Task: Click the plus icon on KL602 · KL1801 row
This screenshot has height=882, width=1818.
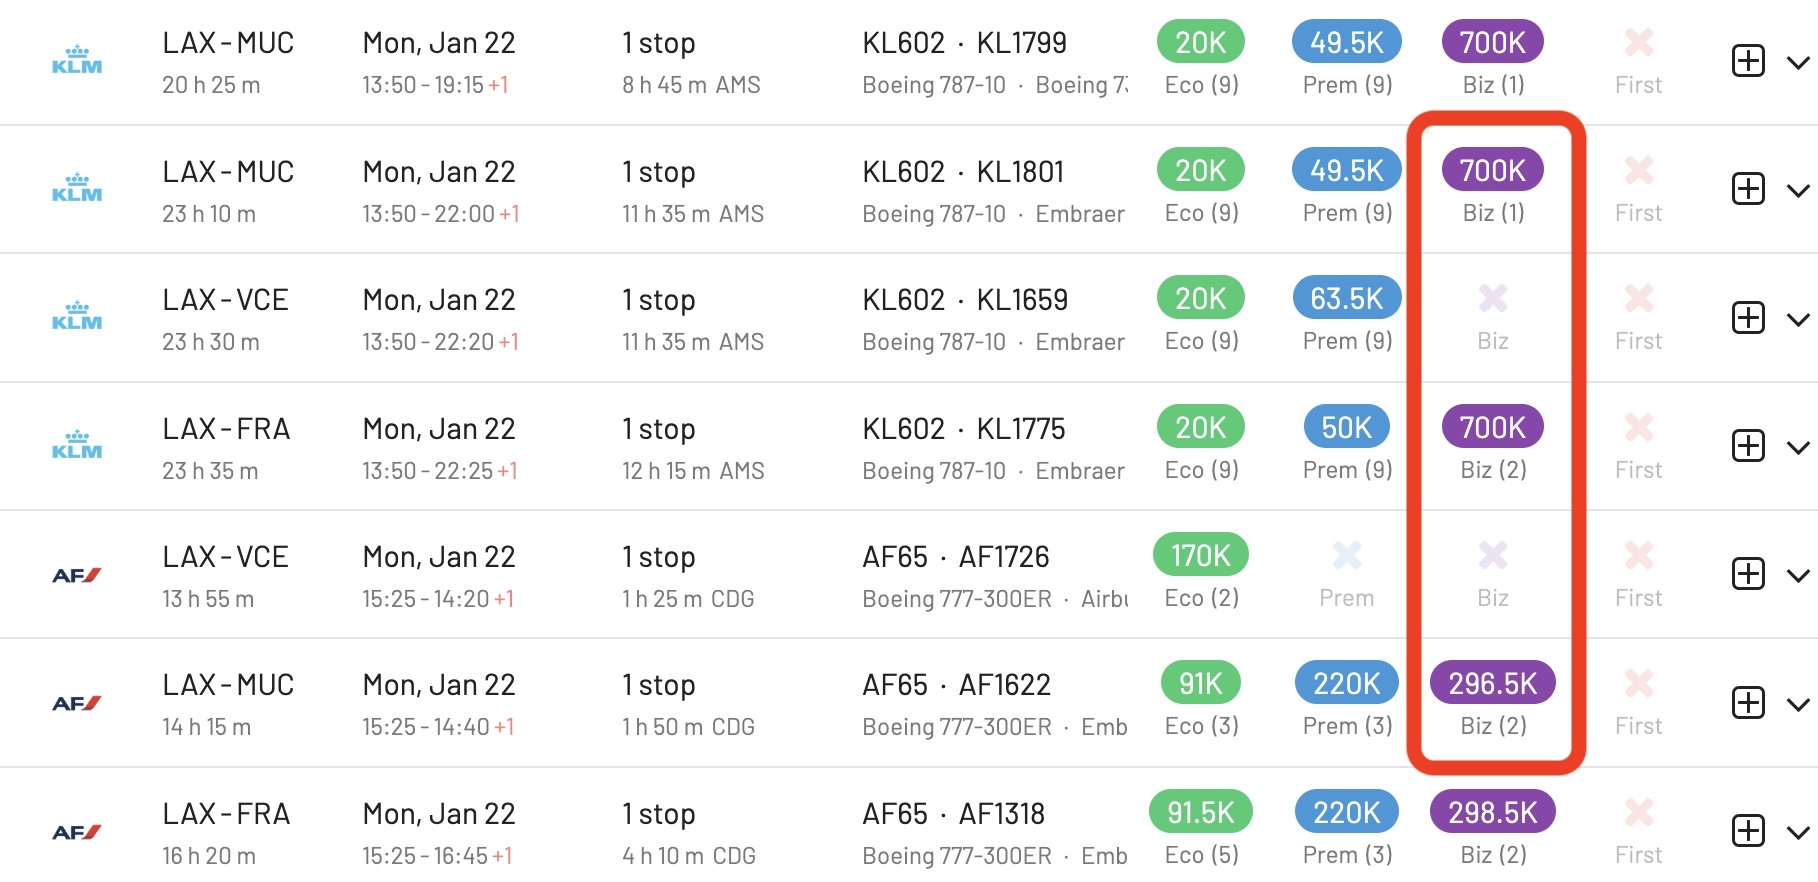Action: pyautogui.click(x=1747, y=189)
